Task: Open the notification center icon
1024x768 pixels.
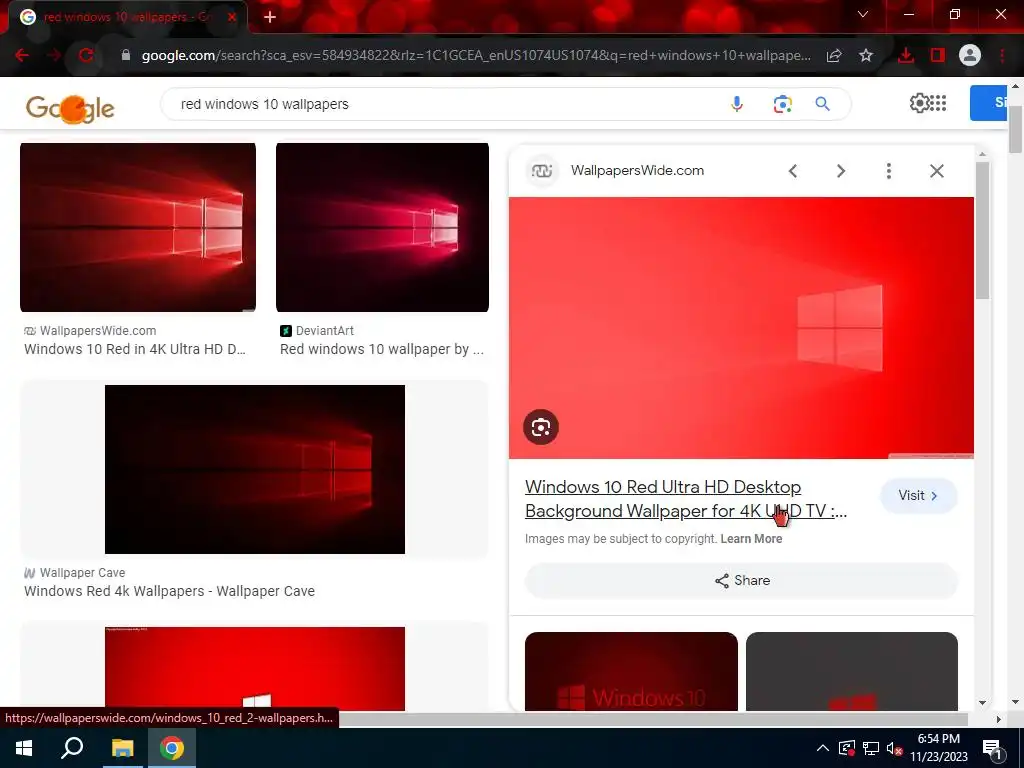Action: click(992, 749)
